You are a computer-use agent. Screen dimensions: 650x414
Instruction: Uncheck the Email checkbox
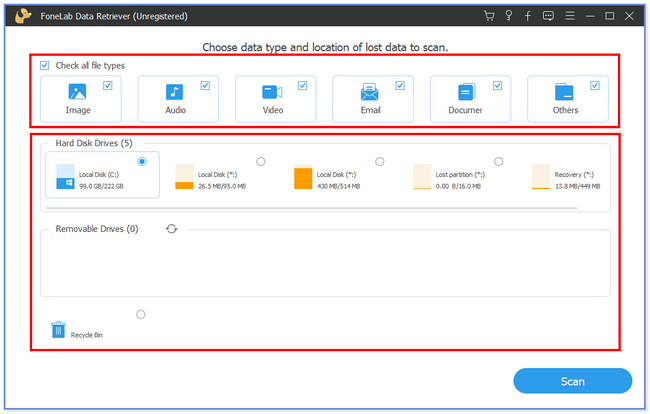(x=400, y=85)
